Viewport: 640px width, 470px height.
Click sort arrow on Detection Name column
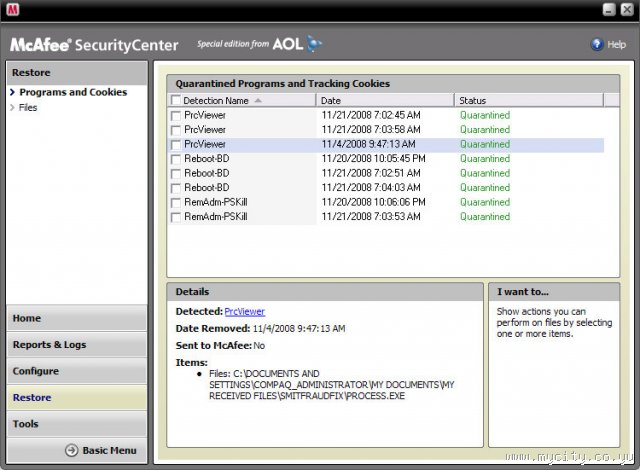coord(258,100)
